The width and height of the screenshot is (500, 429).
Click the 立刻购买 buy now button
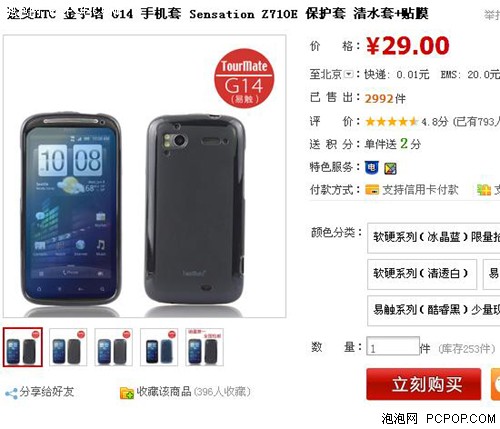424,384
